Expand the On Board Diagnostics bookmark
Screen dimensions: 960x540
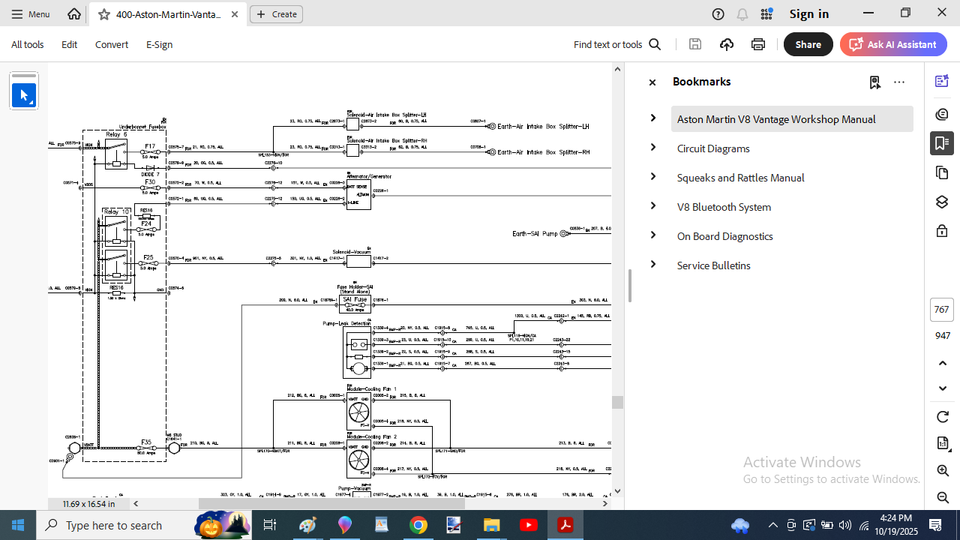[x=653, y=236]
